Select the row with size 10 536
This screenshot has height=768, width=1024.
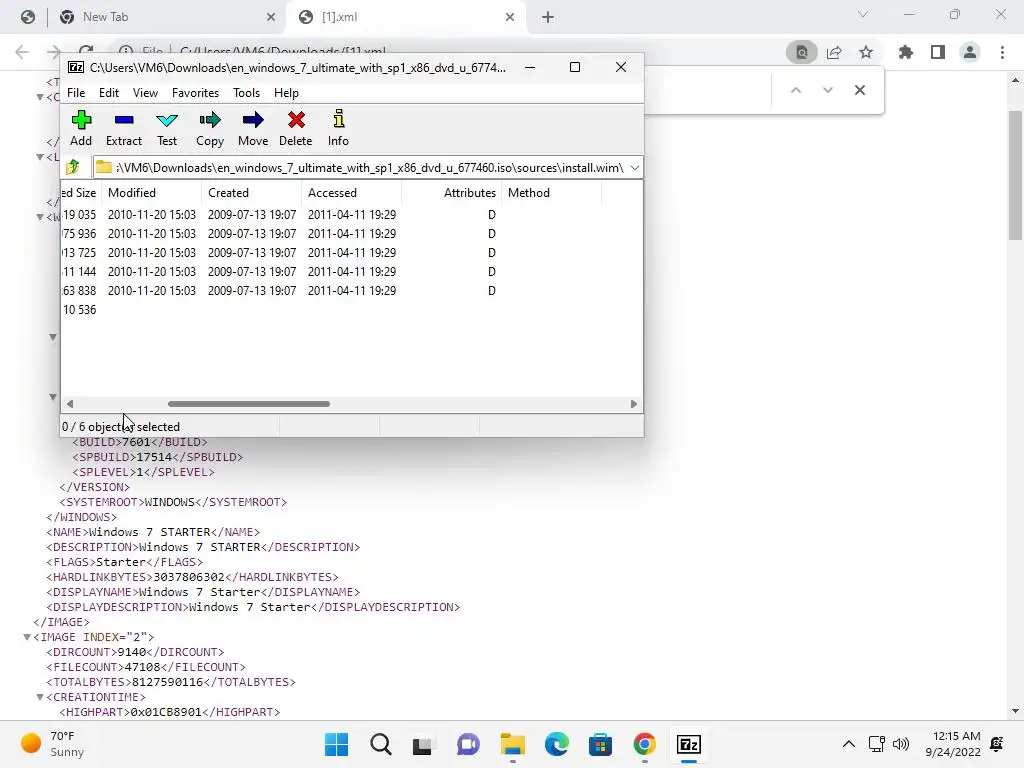(351, 310)
